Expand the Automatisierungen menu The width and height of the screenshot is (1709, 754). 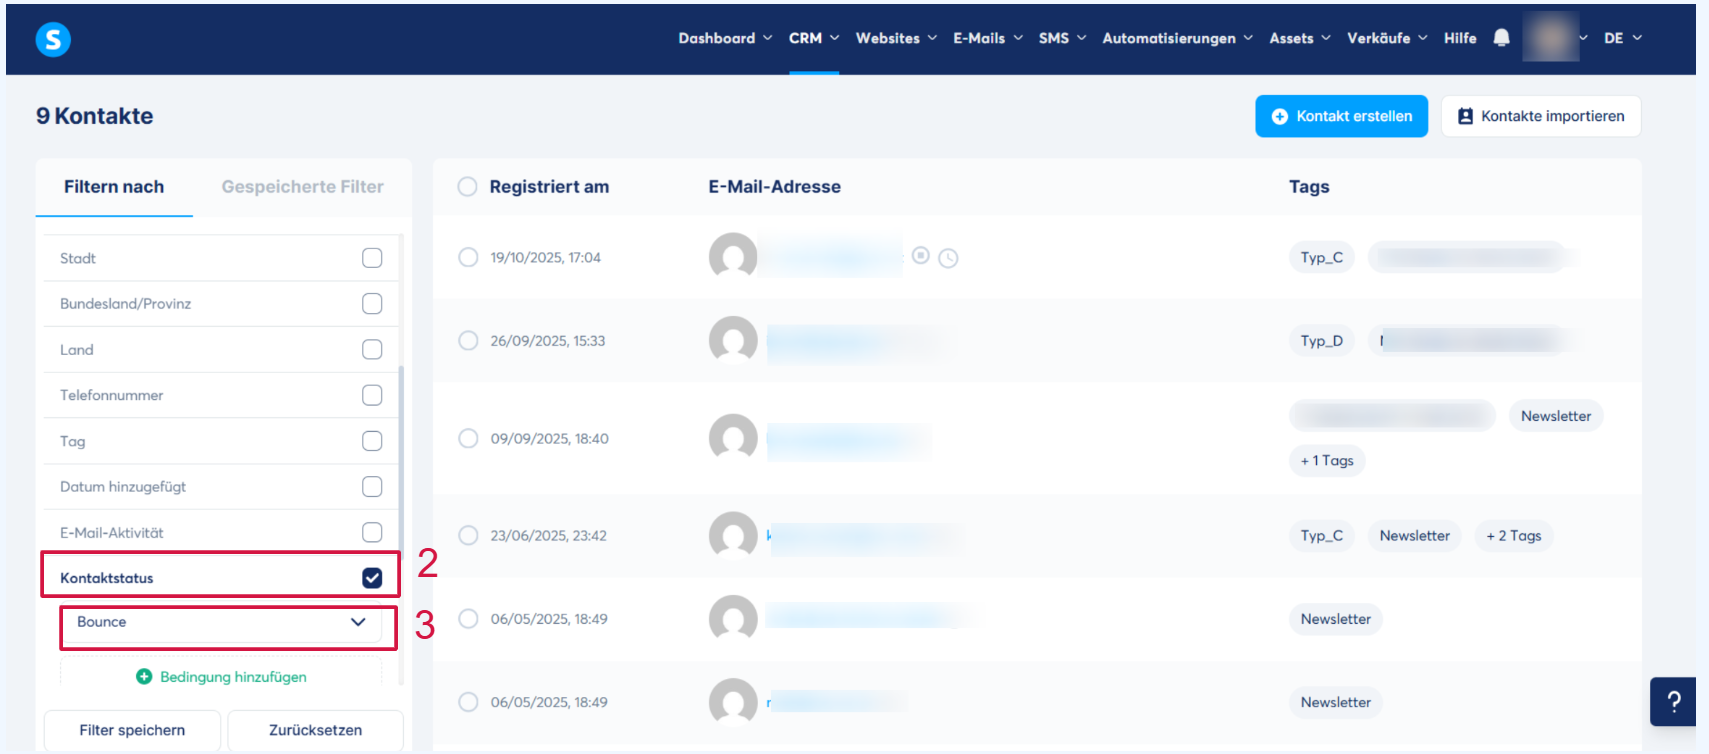1177,38
